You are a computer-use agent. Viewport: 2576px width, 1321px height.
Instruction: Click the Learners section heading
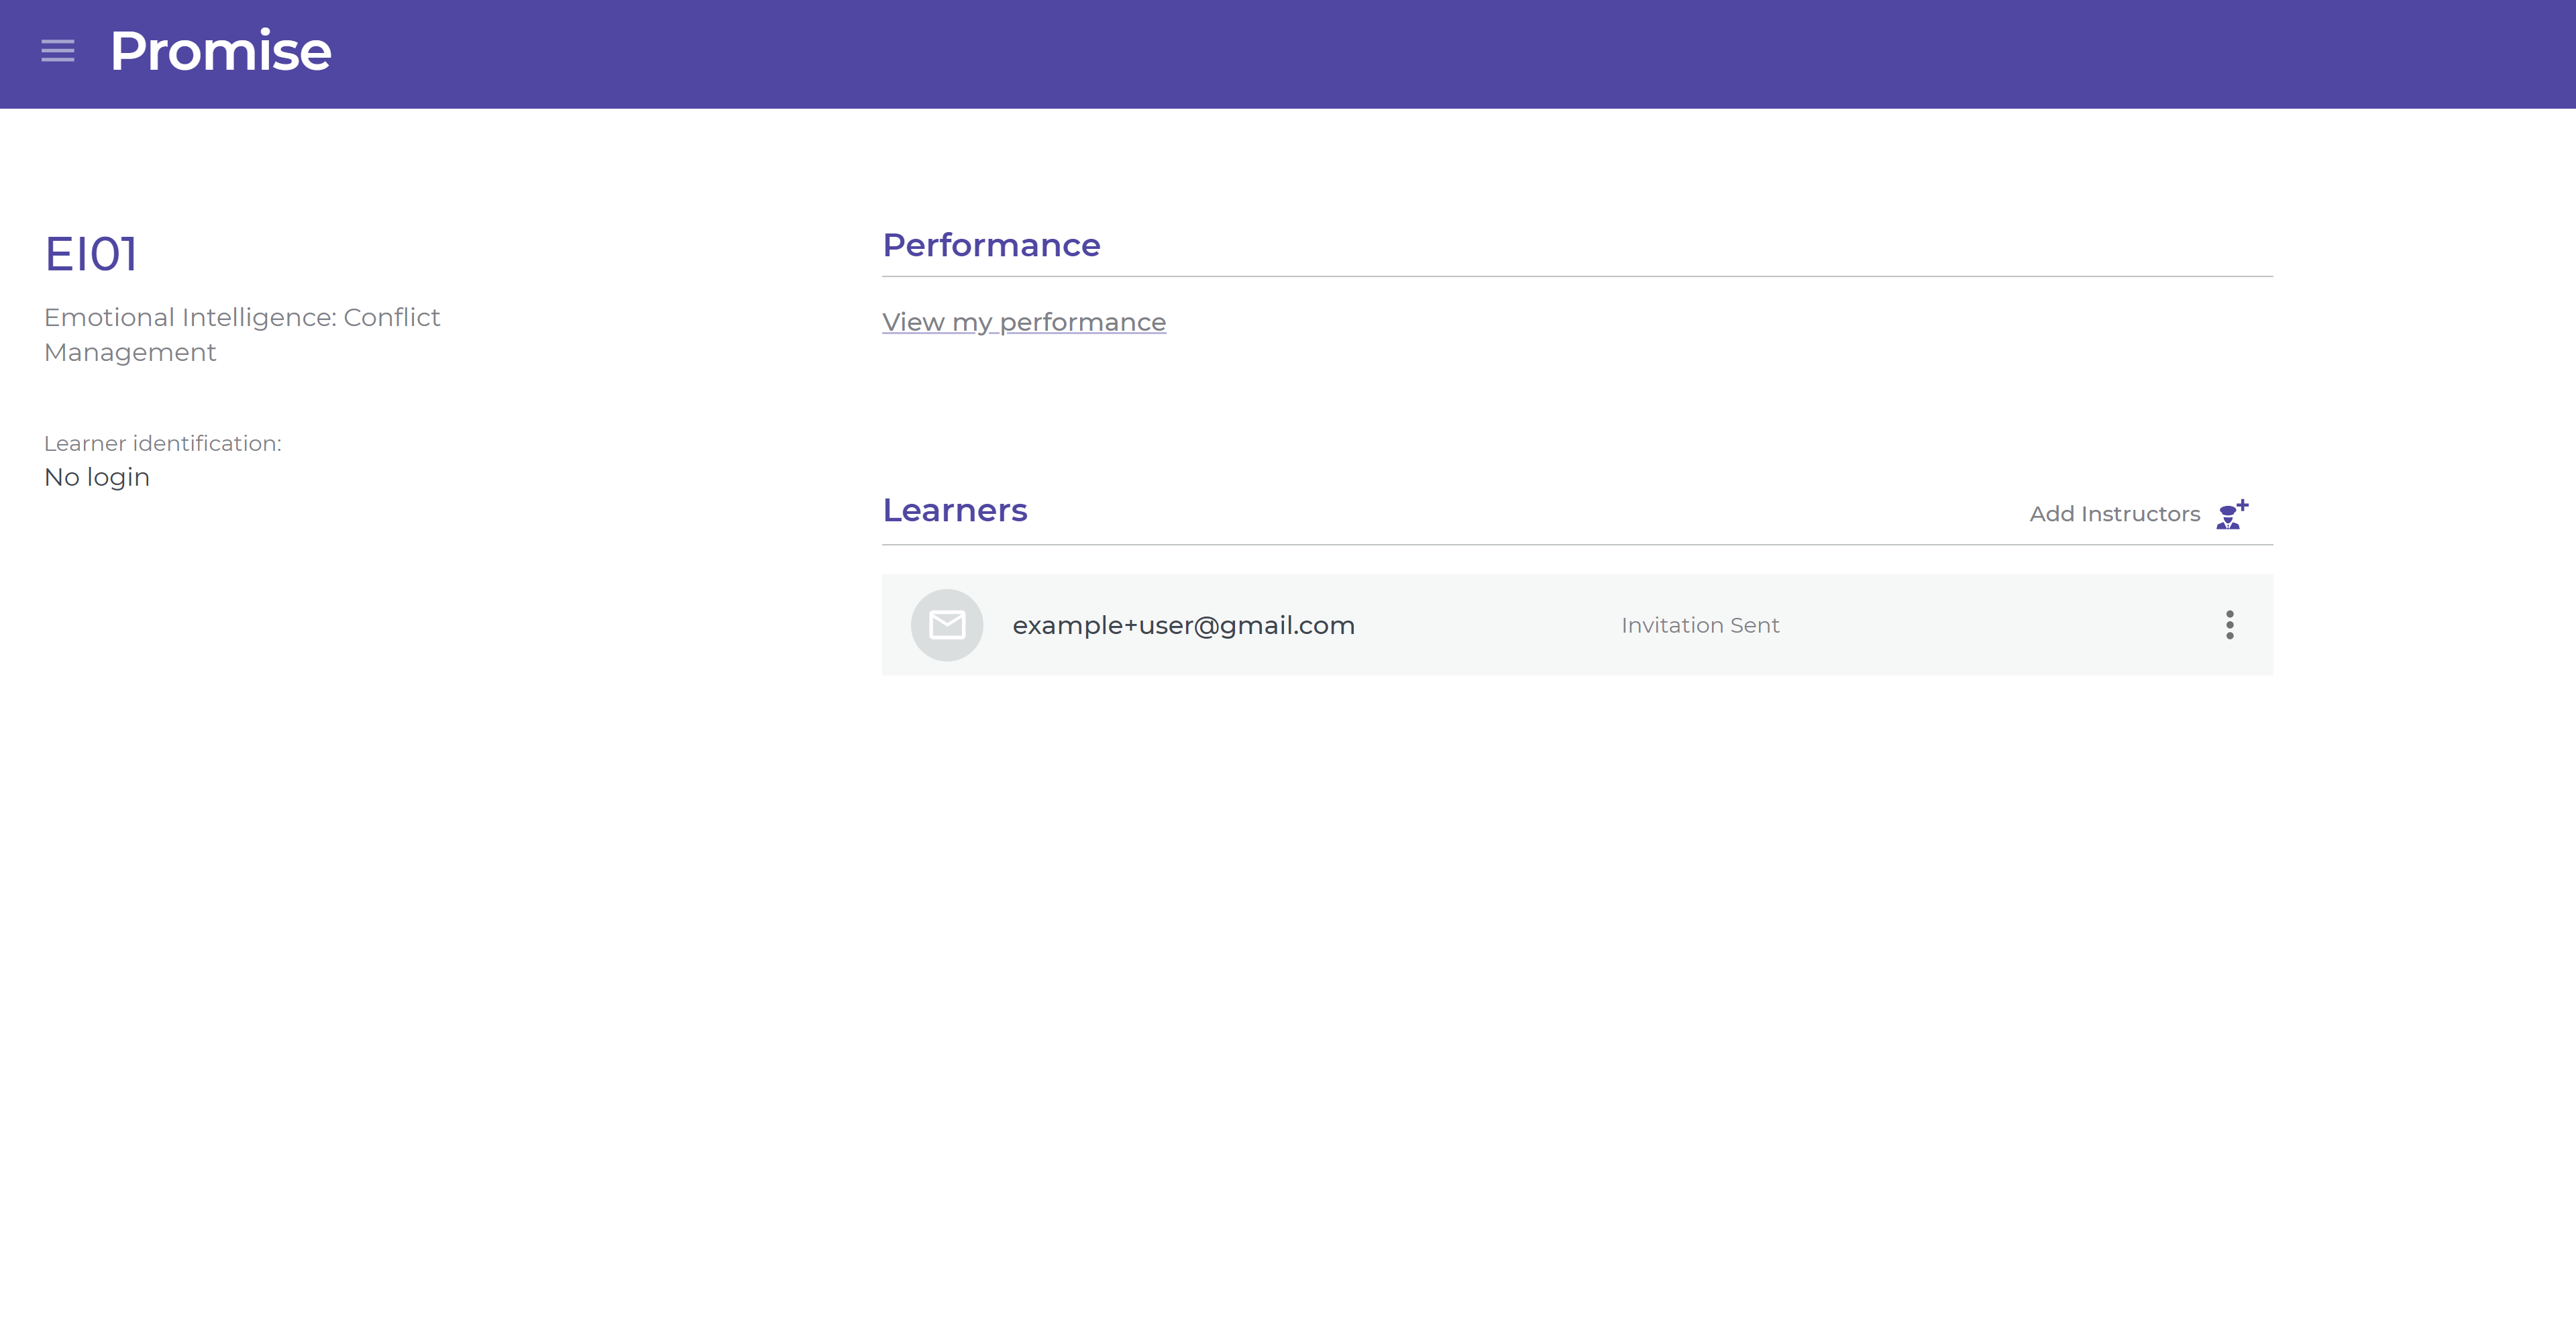click(x=954, y=510)
